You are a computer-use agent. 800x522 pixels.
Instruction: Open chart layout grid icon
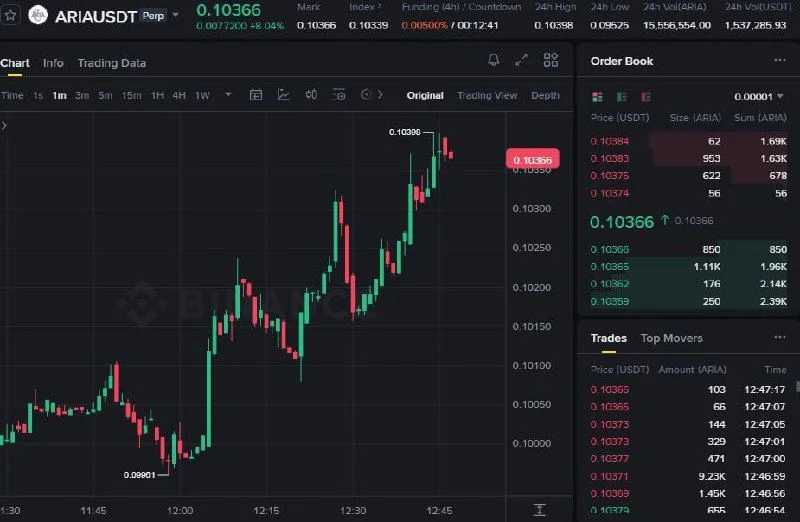coord(551,60)
